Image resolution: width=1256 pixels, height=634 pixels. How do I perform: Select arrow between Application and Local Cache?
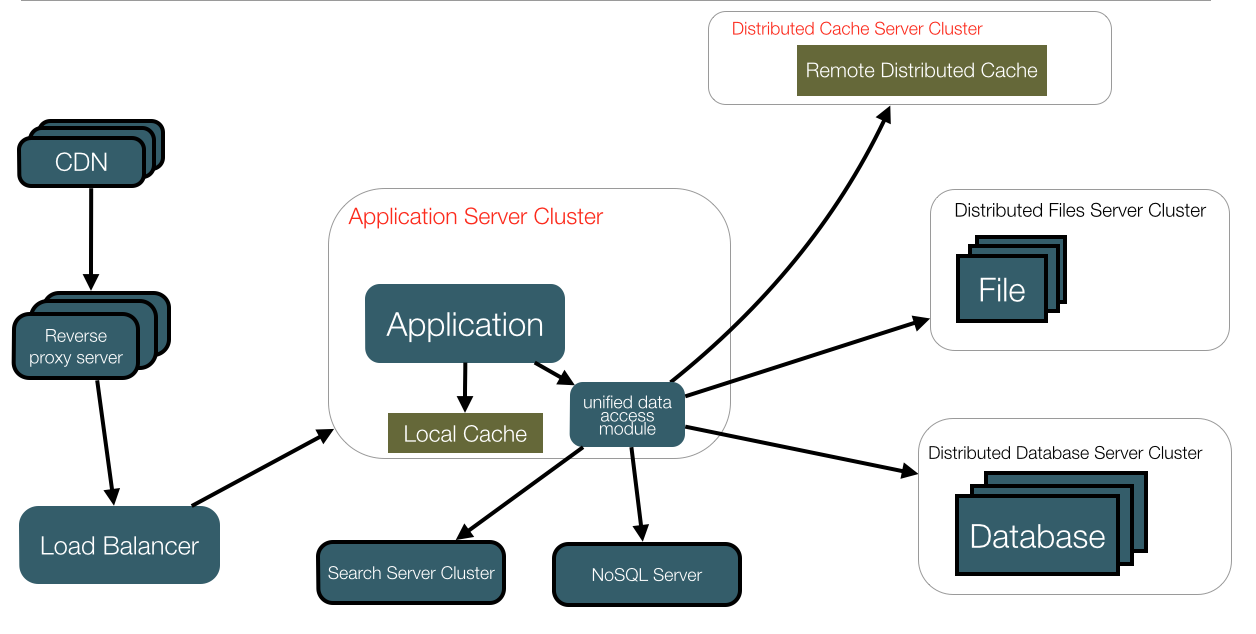(465, 385)
